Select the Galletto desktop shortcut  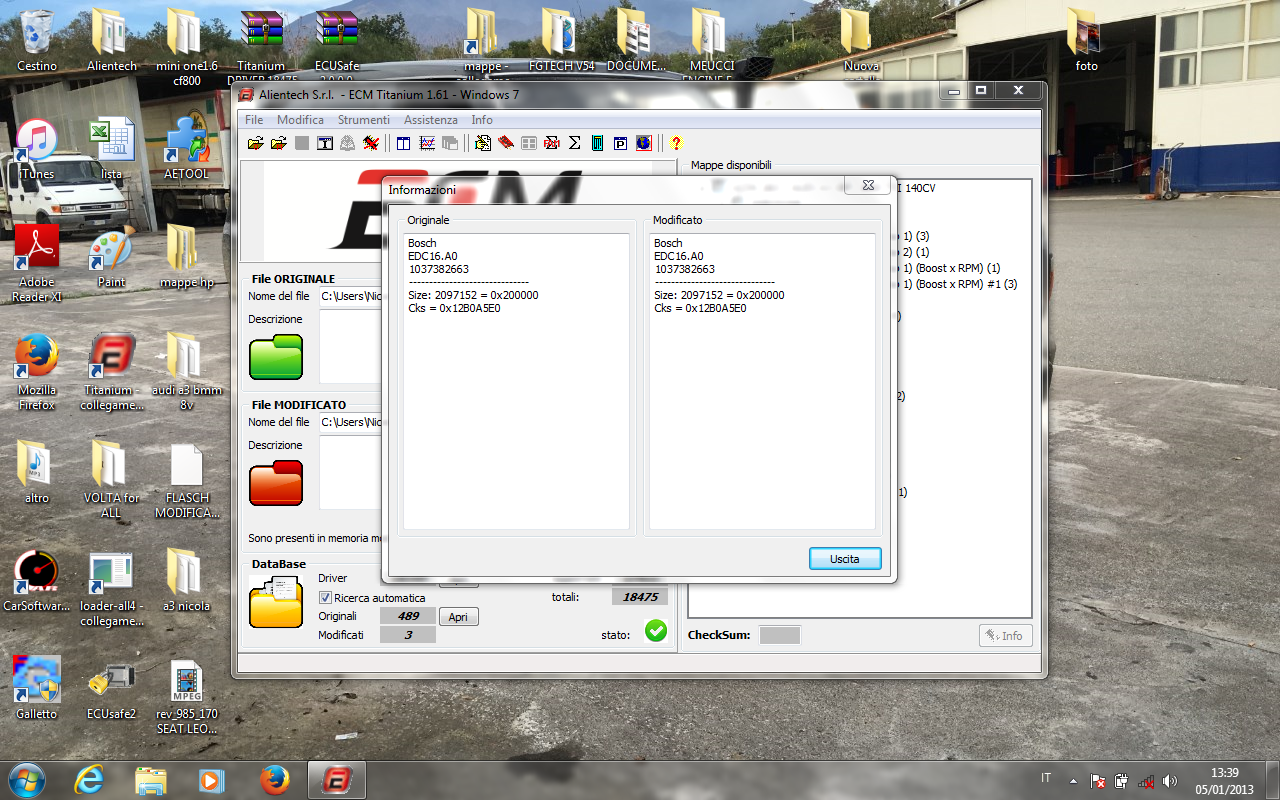tap(37, 688)
